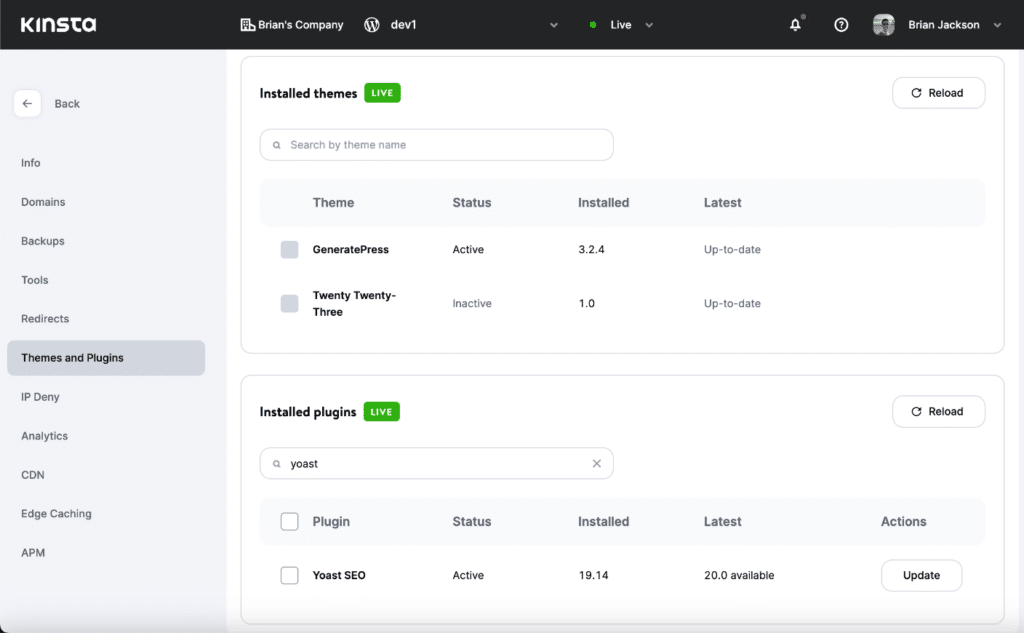Click Brian Jackson's avatar picture

pyautogui.click(x=884, y=25)
